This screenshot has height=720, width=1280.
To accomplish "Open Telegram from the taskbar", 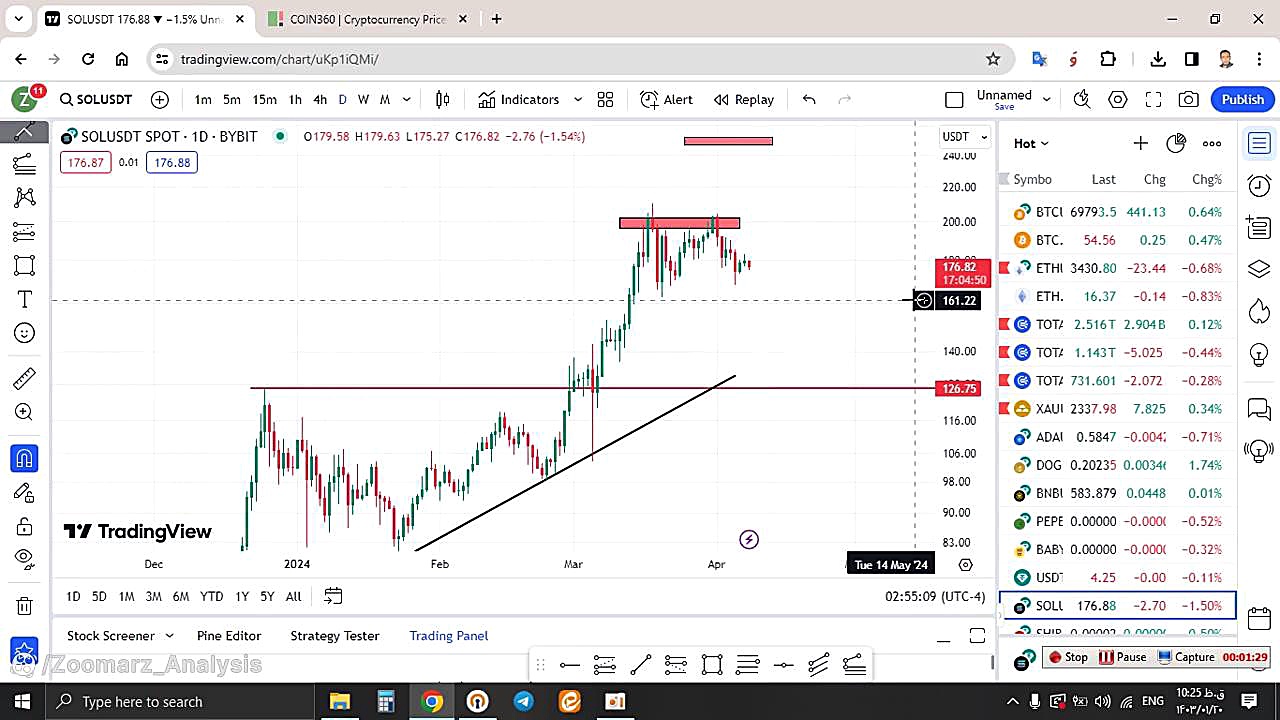I will click(x=524, y=701).
